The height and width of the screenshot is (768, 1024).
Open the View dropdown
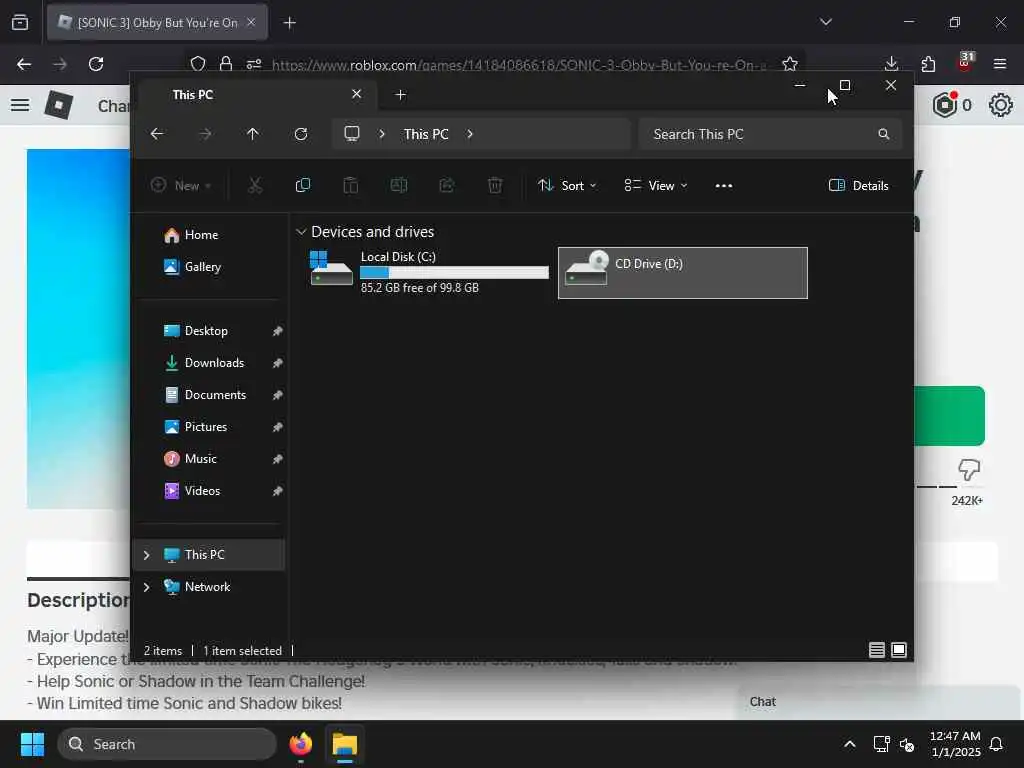click(656, 185)
